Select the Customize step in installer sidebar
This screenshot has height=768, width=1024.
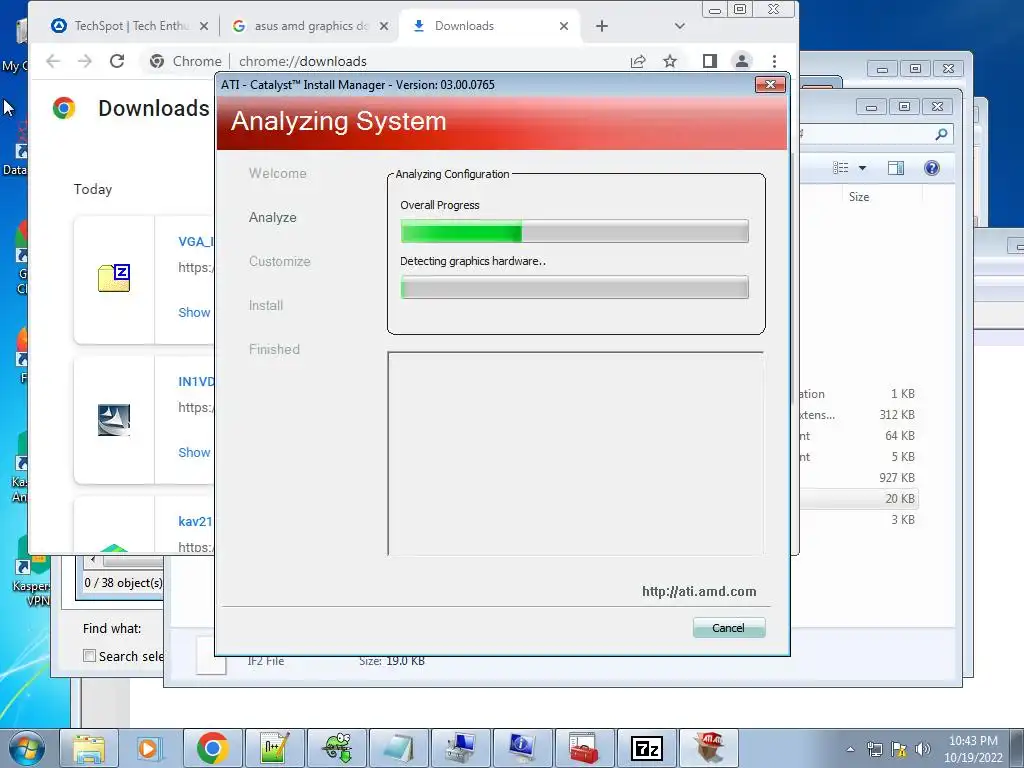280,261
